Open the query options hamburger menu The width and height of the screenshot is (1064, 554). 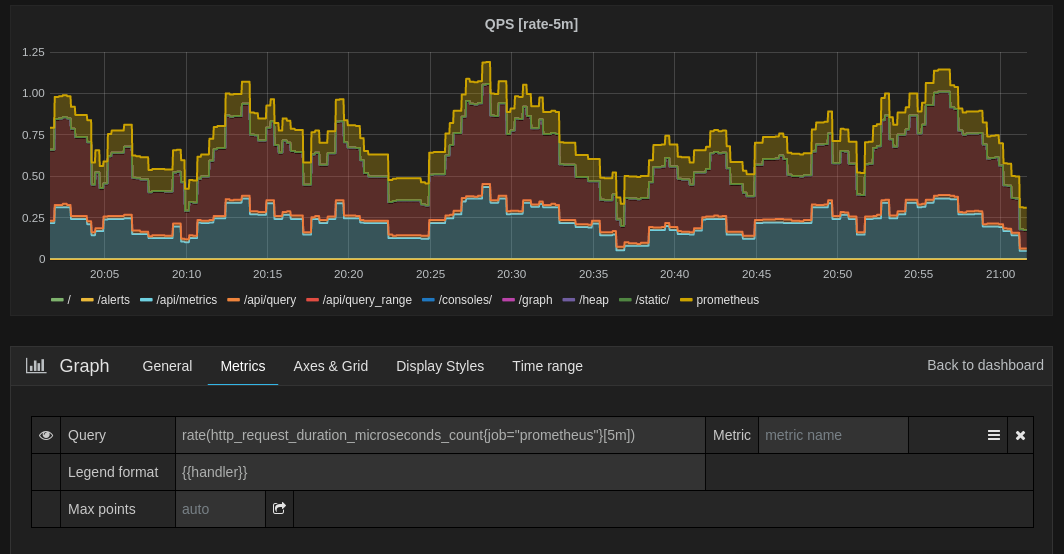click(993, 435)
